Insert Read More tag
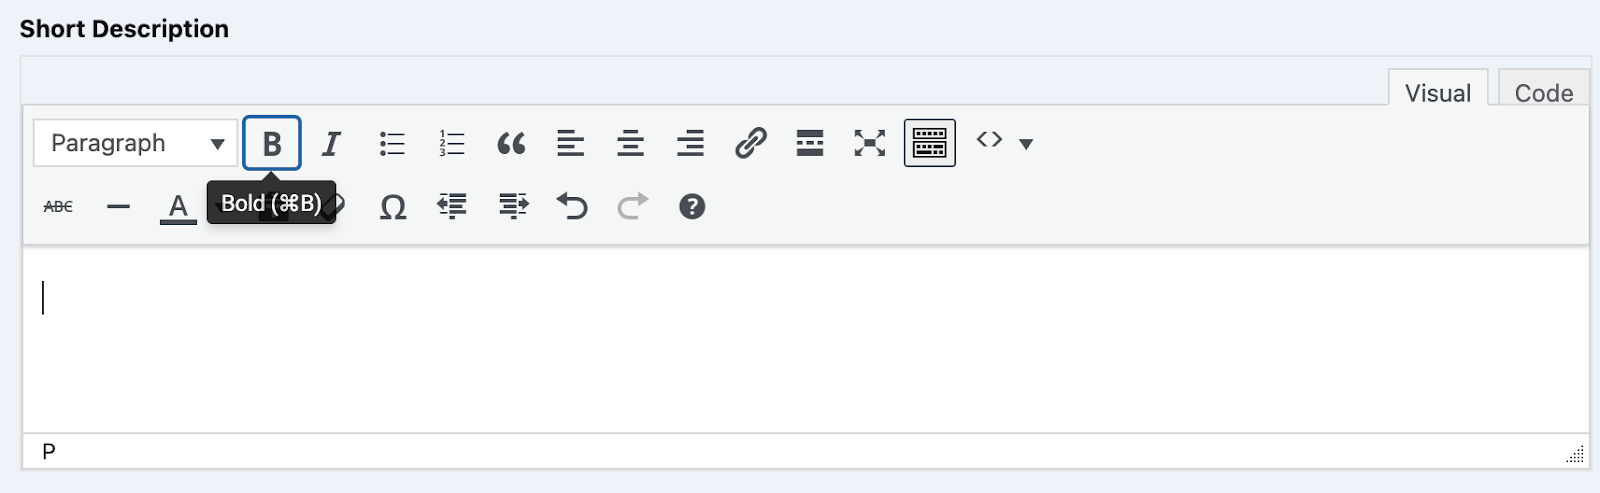The width and height of the screenshot is (1600, 493). [x=810, y=143]
